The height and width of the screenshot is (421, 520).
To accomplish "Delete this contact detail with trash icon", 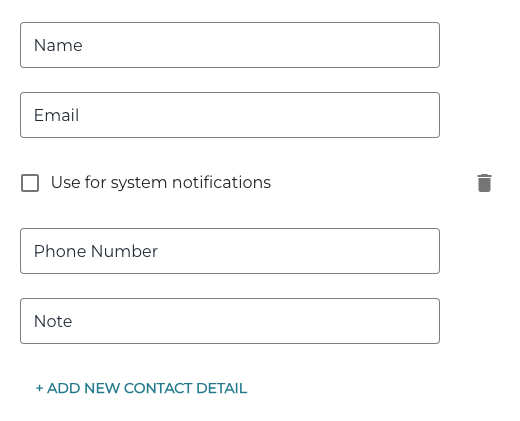I will coord(484,183).
